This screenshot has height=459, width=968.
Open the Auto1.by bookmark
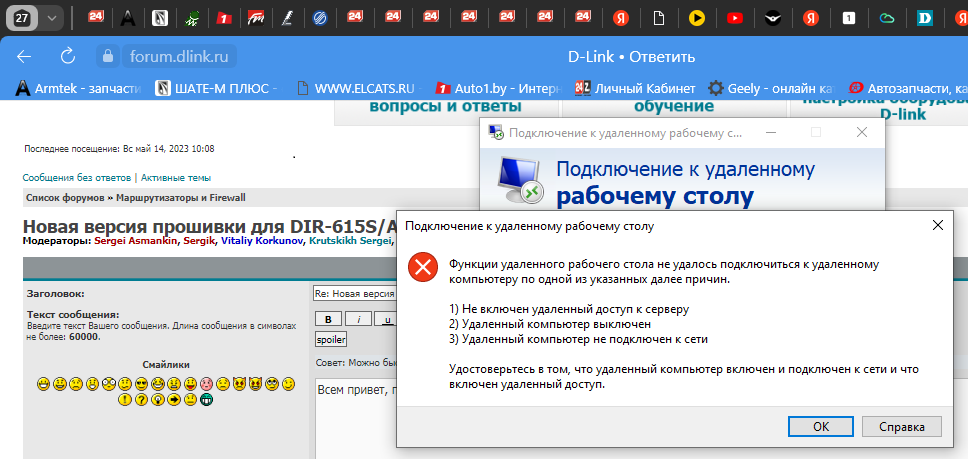point(498,88)
